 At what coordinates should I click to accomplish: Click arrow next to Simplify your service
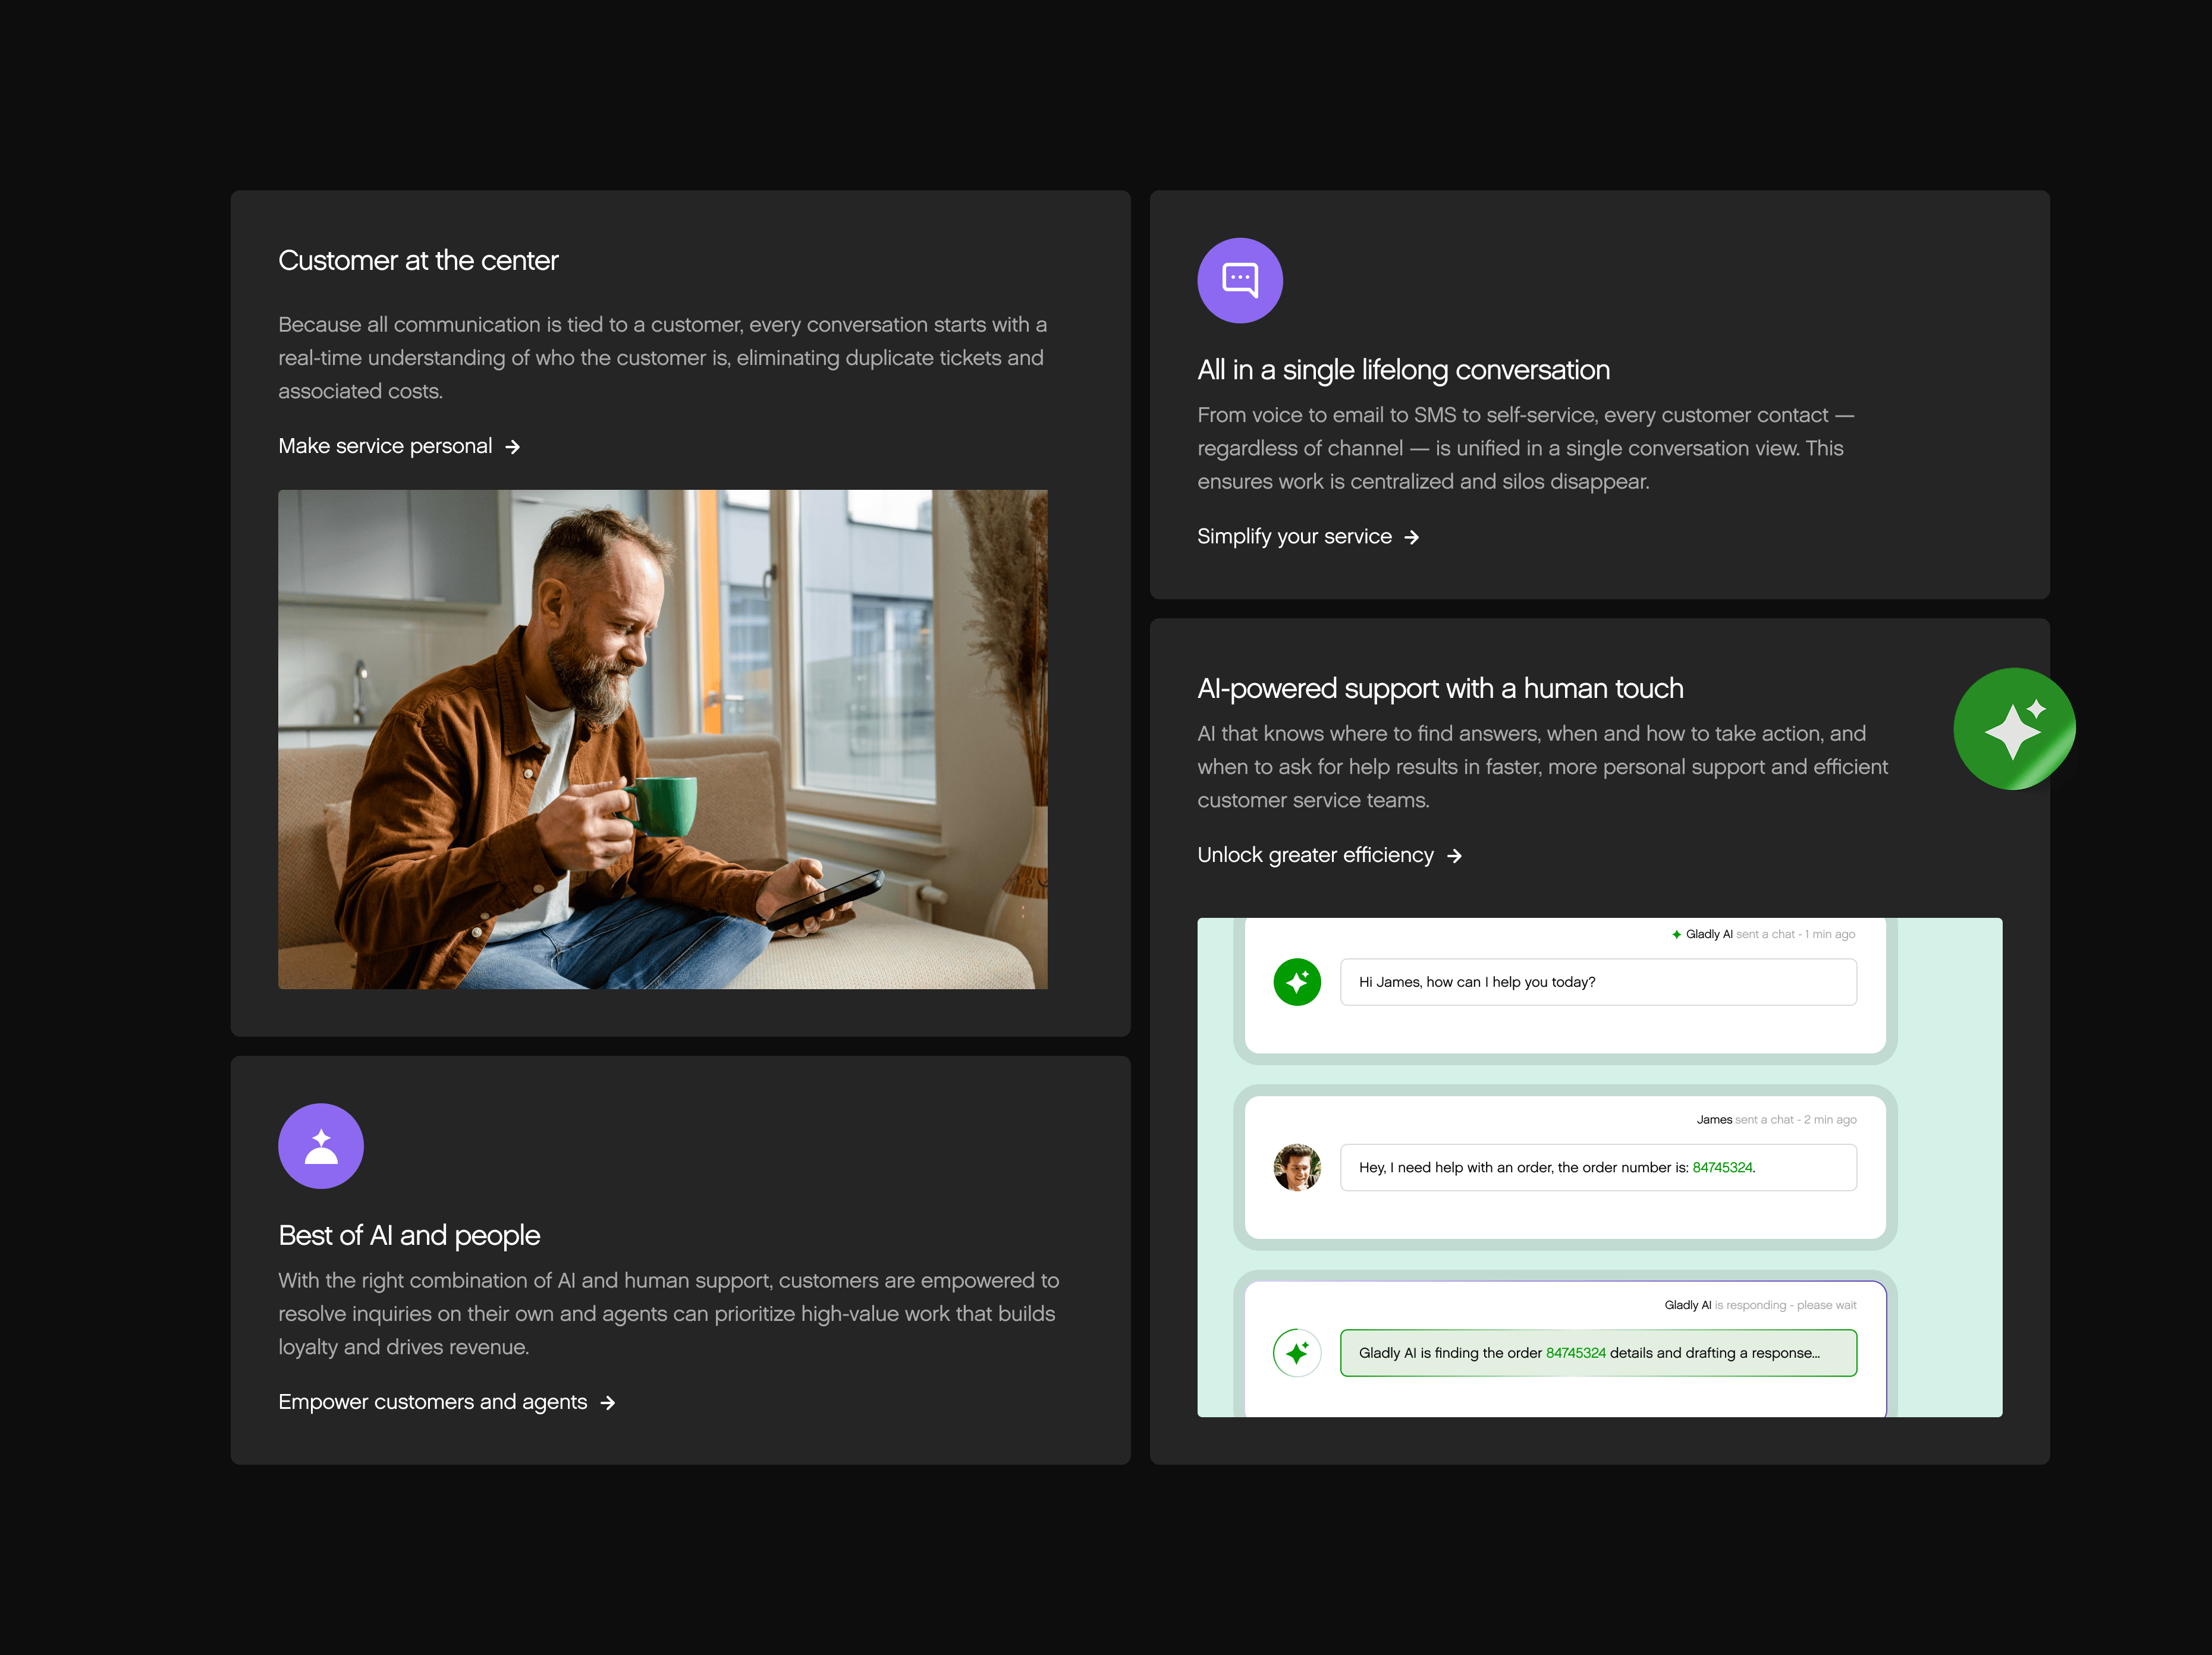tap(1412, 537)
